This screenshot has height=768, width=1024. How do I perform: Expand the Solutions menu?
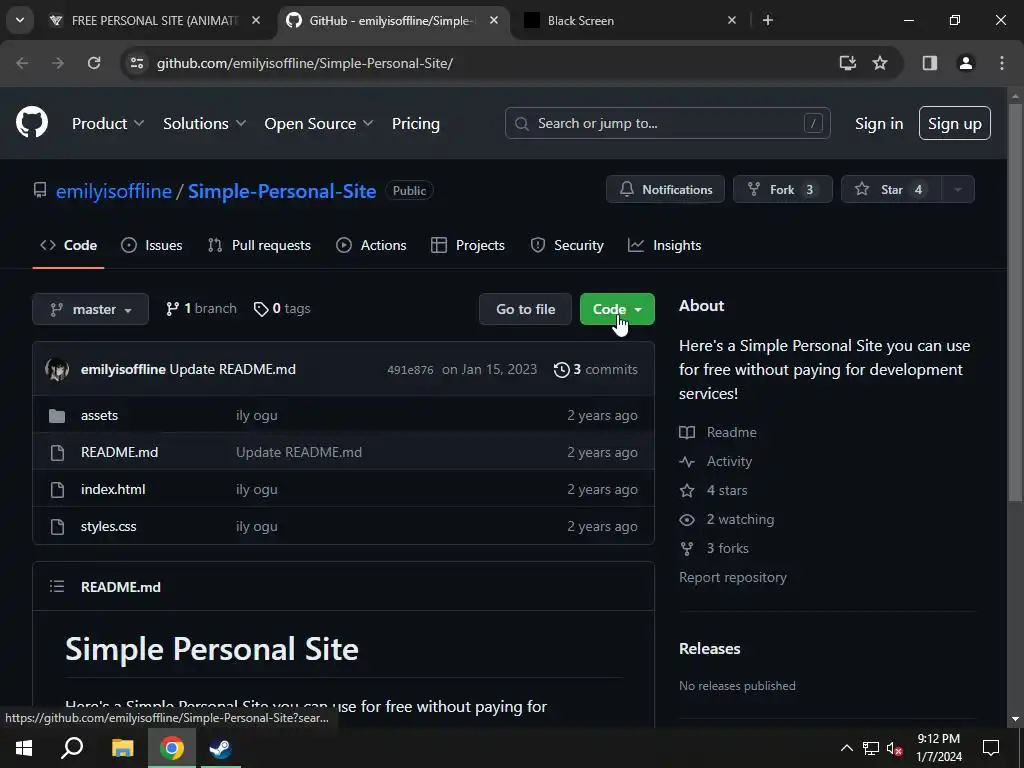coord(204,123)
